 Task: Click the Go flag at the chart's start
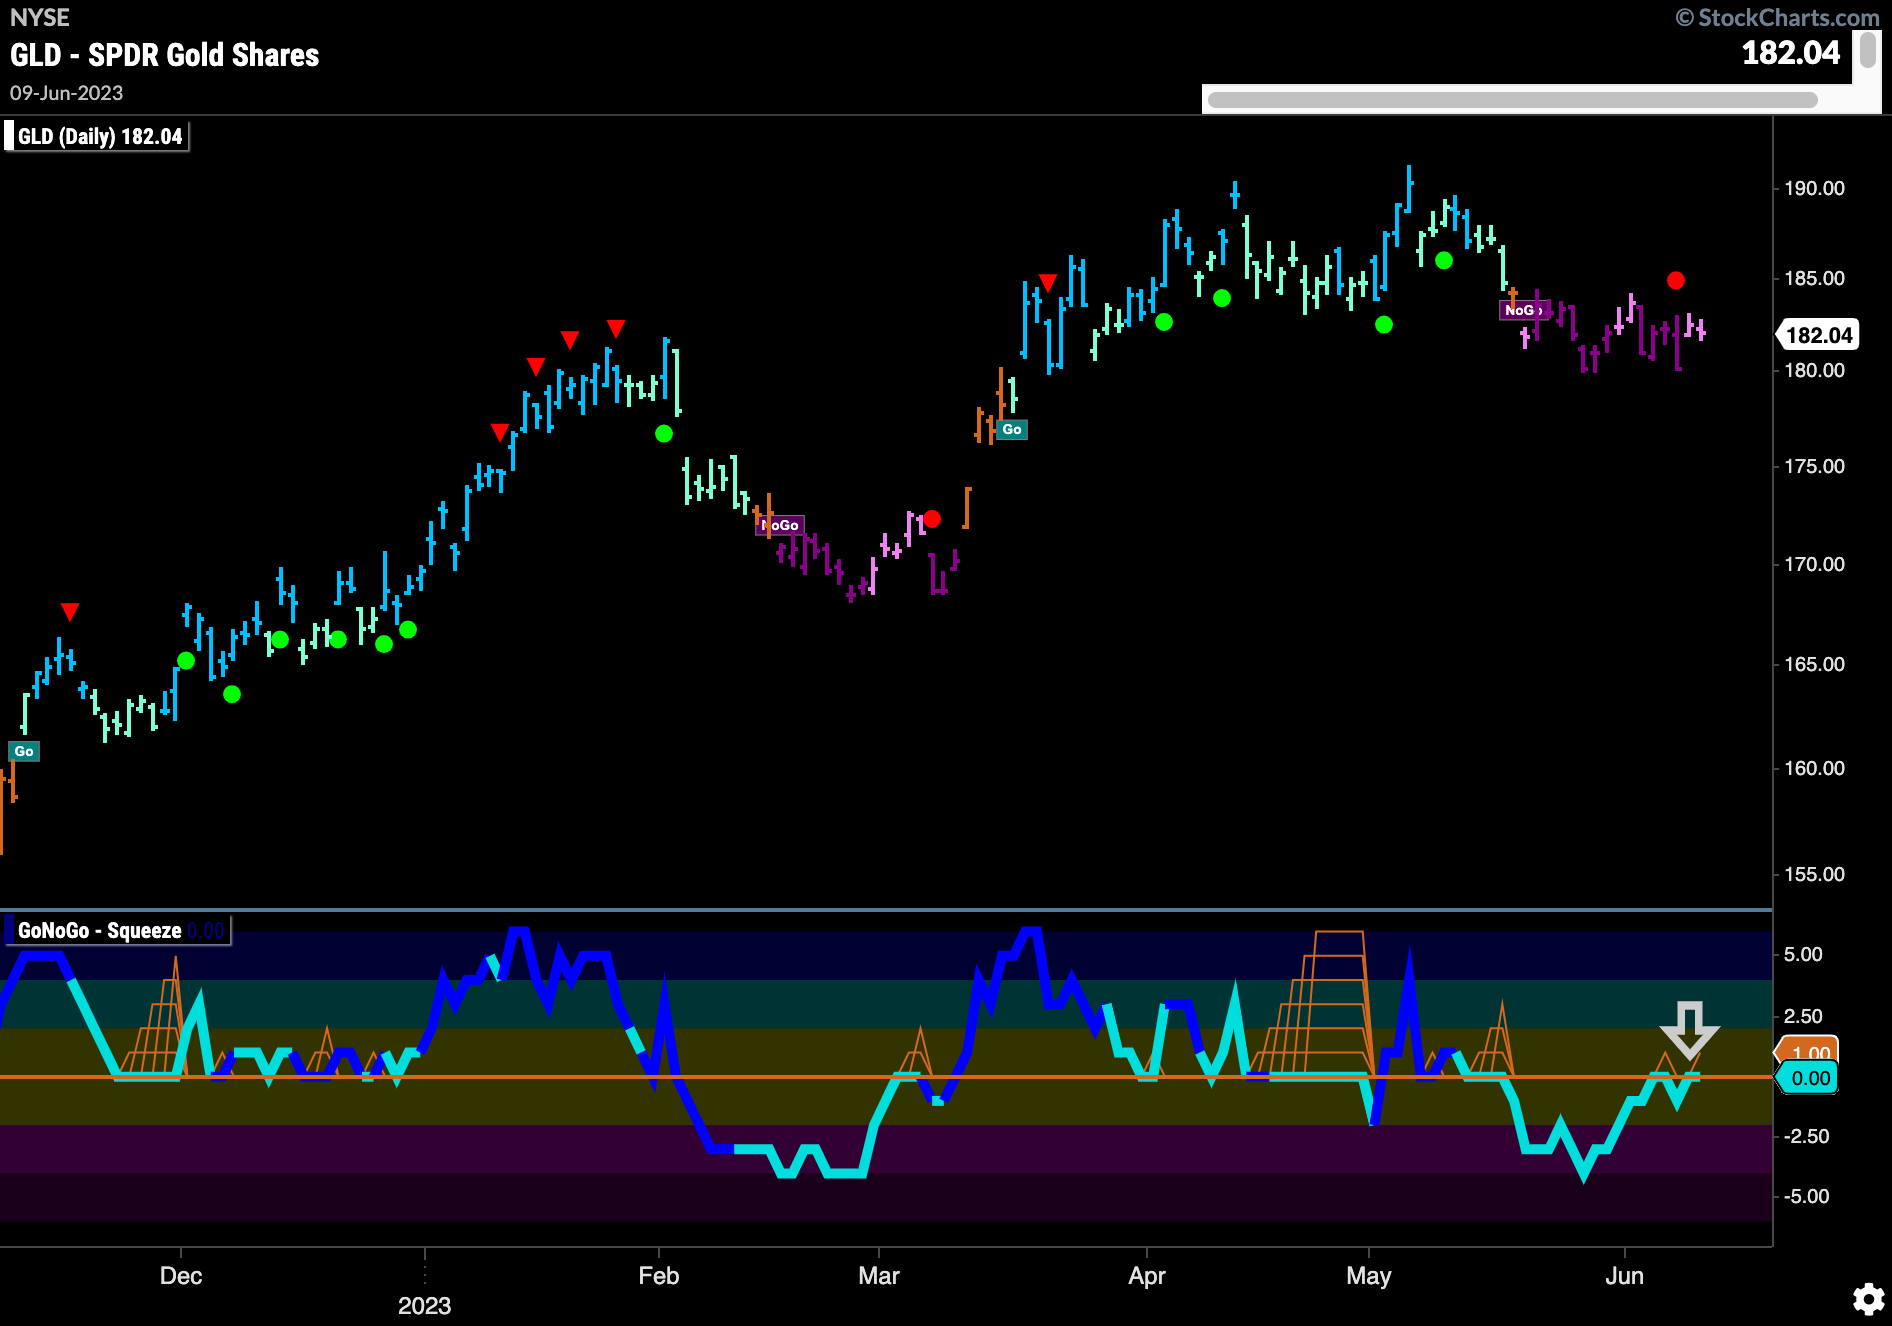point(24,751)
